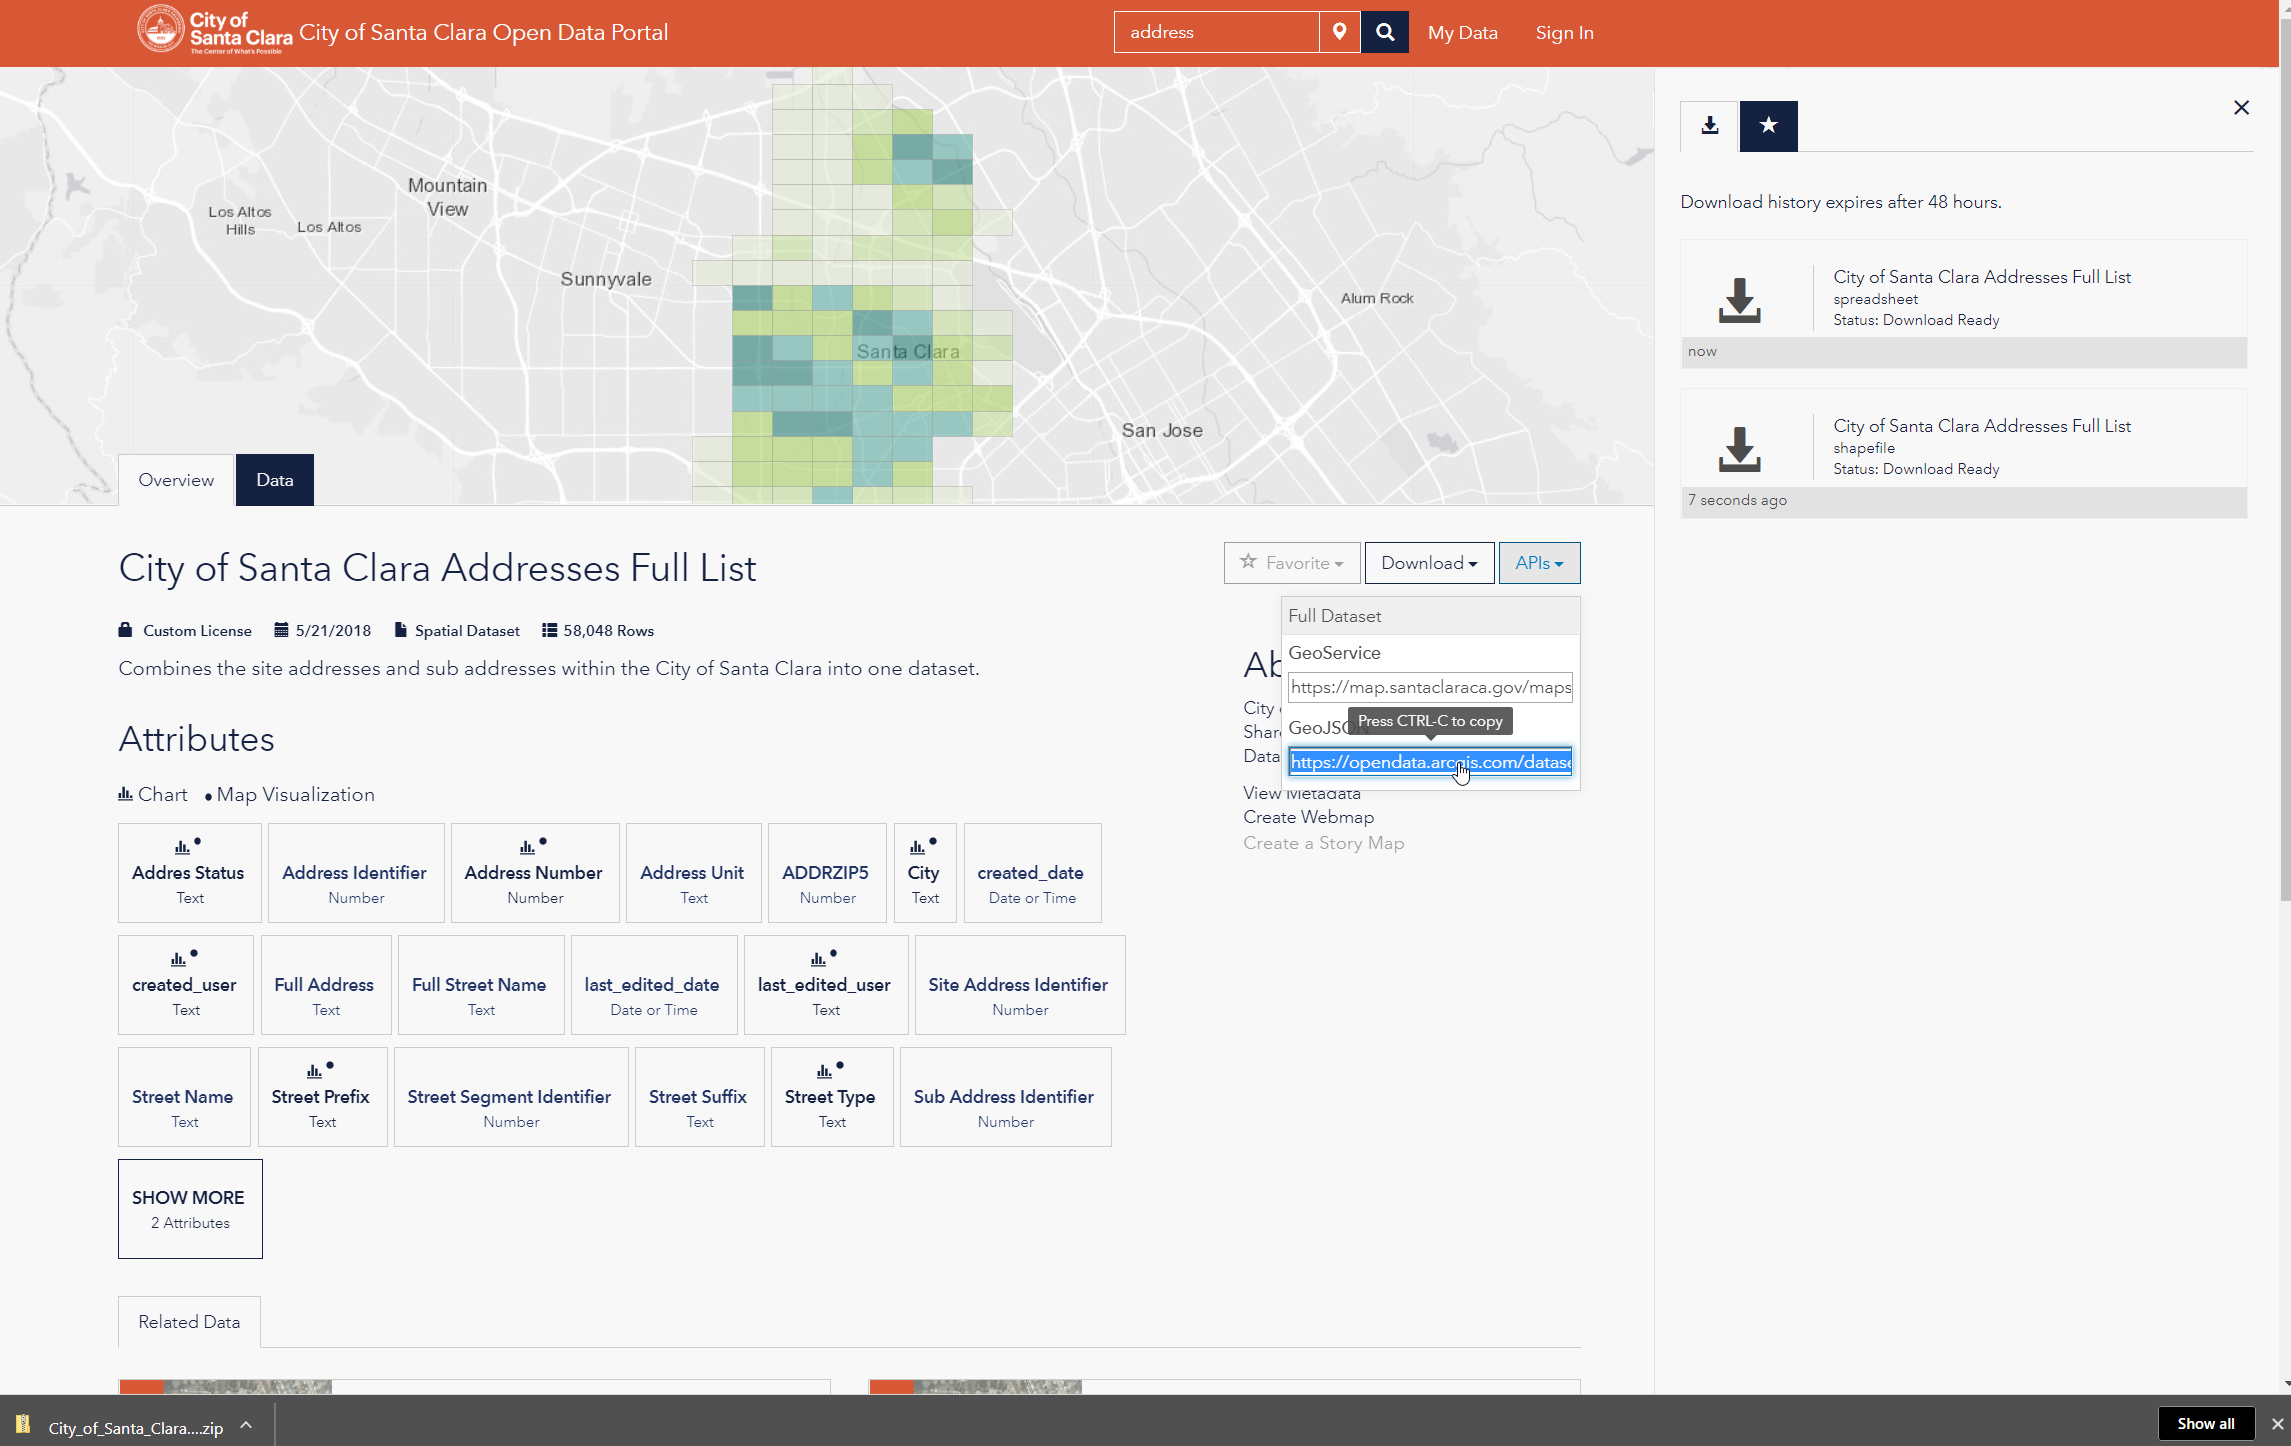Open the downloads tab icon in side panel

coord(1710,126)
